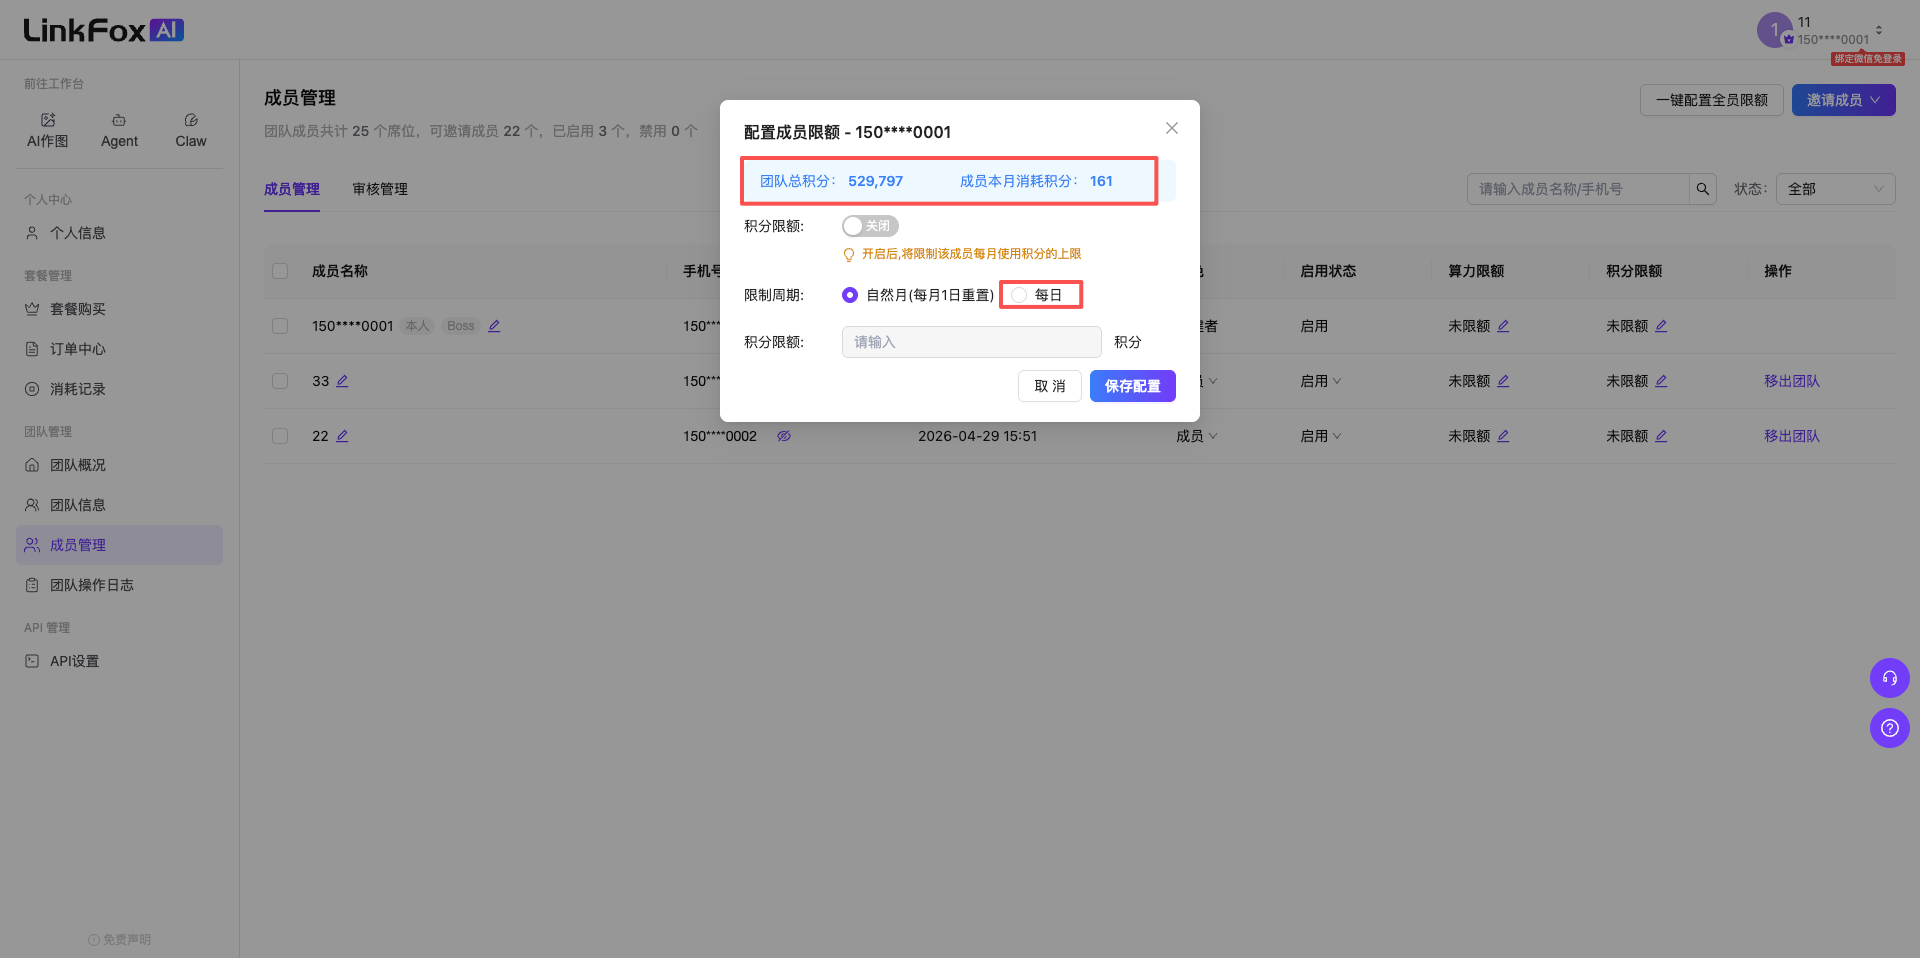Check the row checkbox for member 33
Viewport: 1920px width, 958px height.
(280, 381)
